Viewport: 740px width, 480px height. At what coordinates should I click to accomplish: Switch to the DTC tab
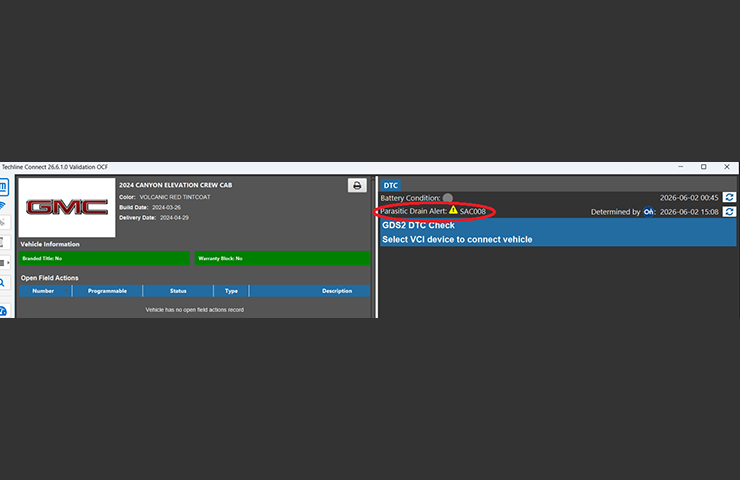coord(391,185)
